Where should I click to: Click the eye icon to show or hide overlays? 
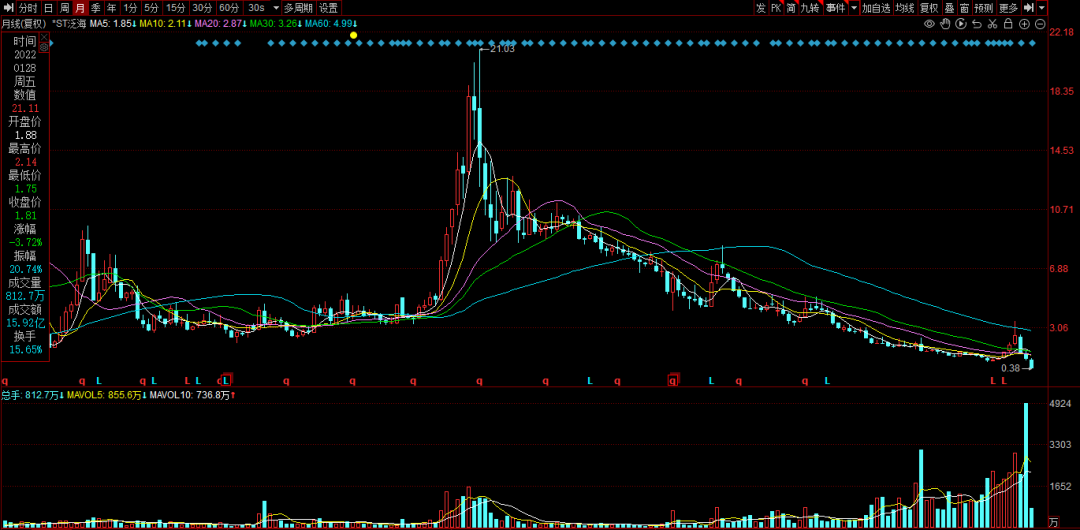tap(929, 24)
